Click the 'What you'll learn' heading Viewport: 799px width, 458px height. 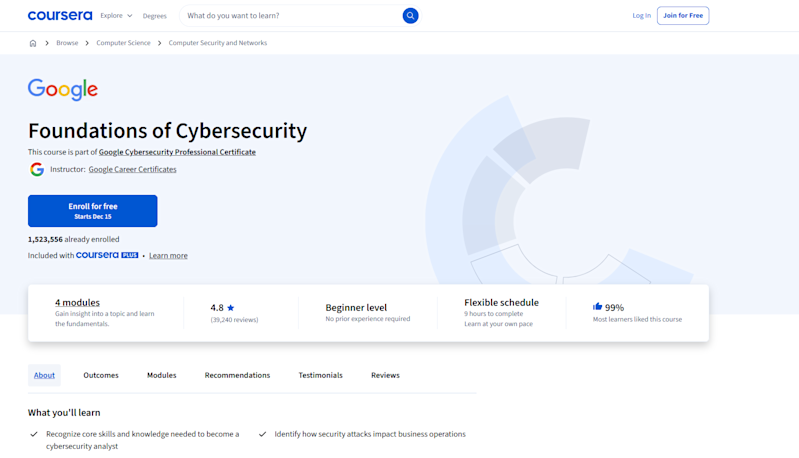click(64, 413)
